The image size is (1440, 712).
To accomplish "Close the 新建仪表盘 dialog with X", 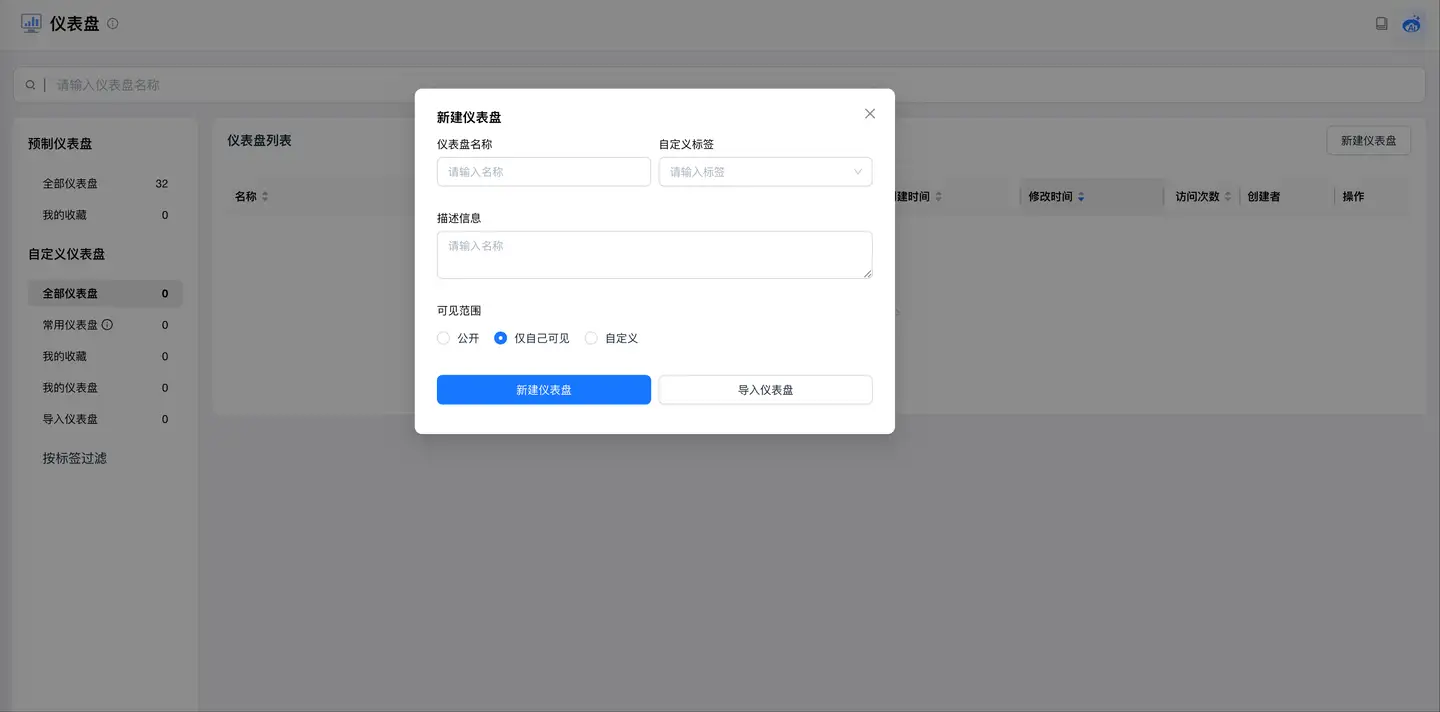I will click(x=870, y=114).
